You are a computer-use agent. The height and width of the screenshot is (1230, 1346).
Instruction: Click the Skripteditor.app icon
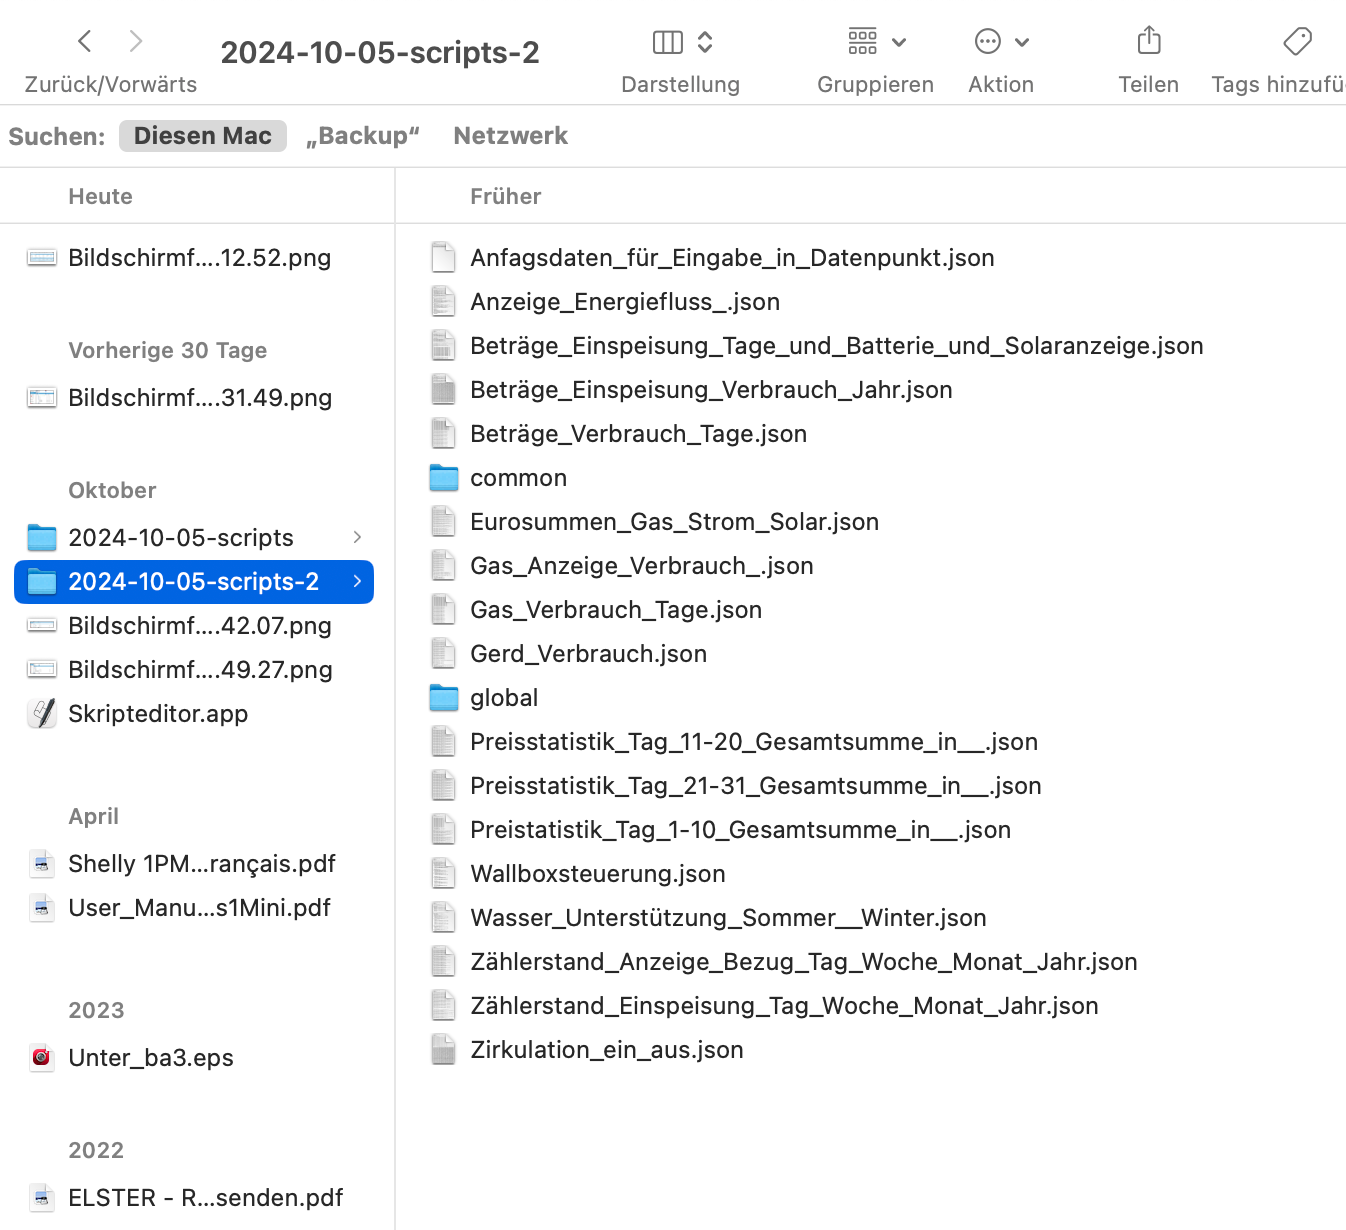tap(42, 714)
